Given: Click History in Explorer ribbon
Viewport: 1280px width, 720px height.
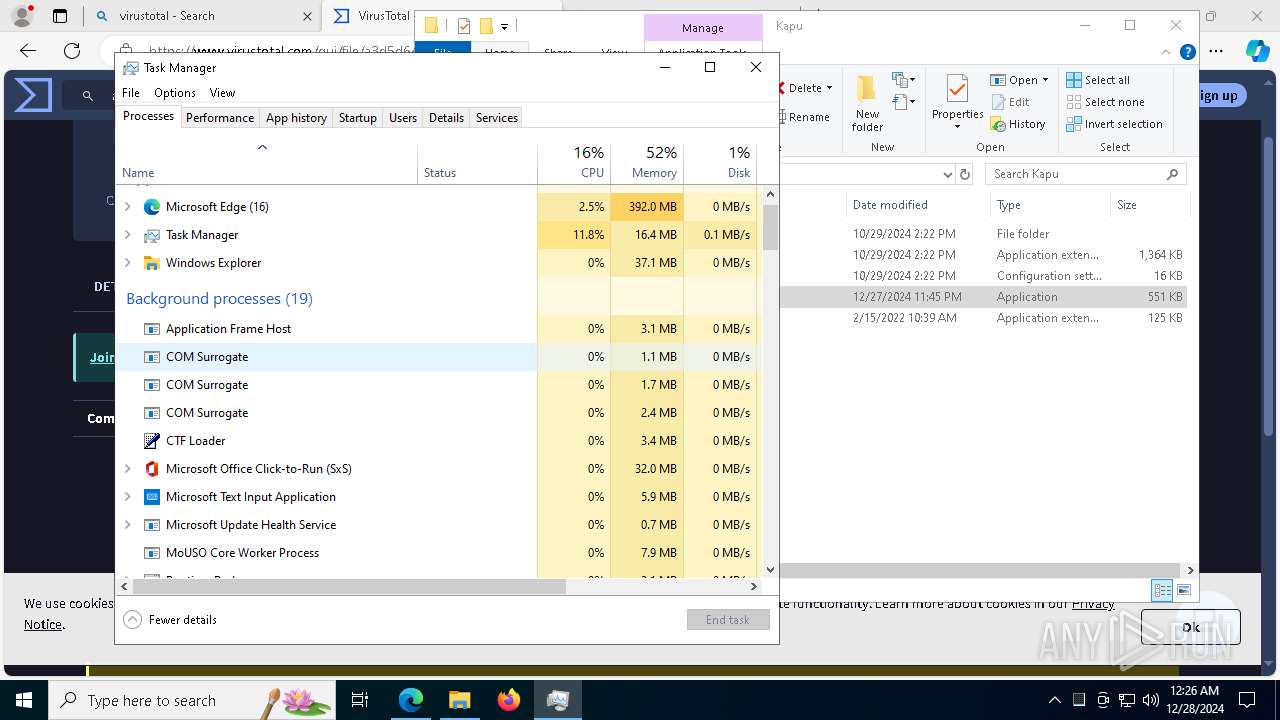Looking at the screenshot, I should 1018,124.
